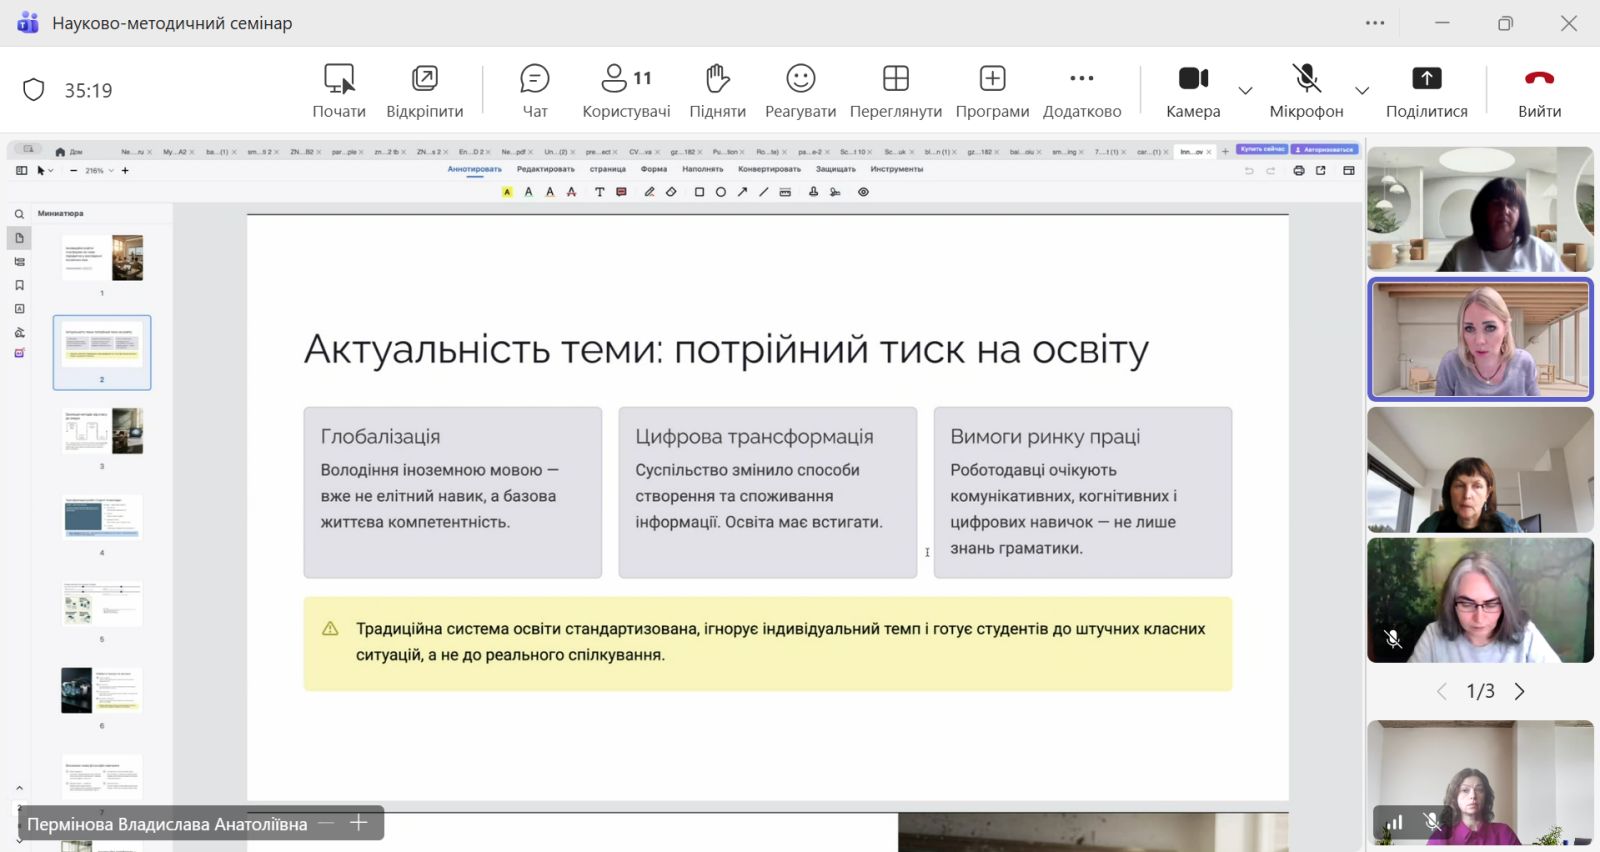The image size is (1600, 852).
Task: Leave the meeting with Вийти
Action: 1539,91
